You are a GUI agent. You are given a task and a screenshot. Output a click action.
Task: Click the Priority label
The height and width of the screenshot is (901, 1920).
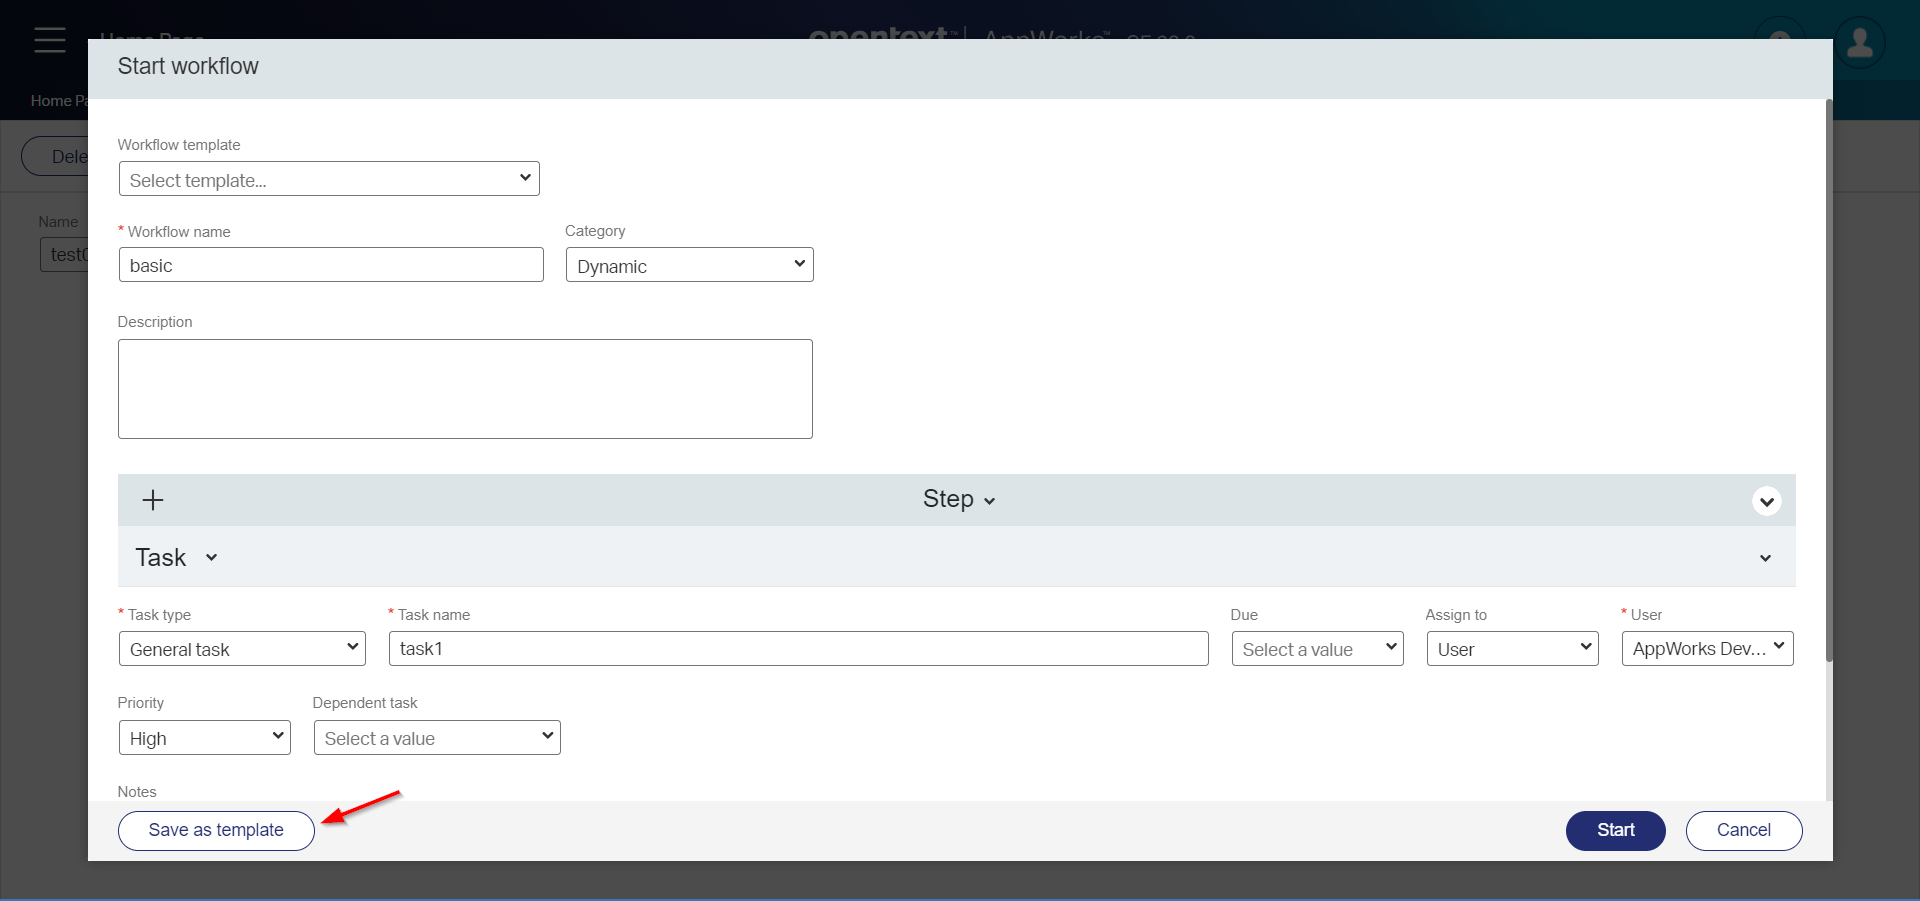(x=141, y=703)
